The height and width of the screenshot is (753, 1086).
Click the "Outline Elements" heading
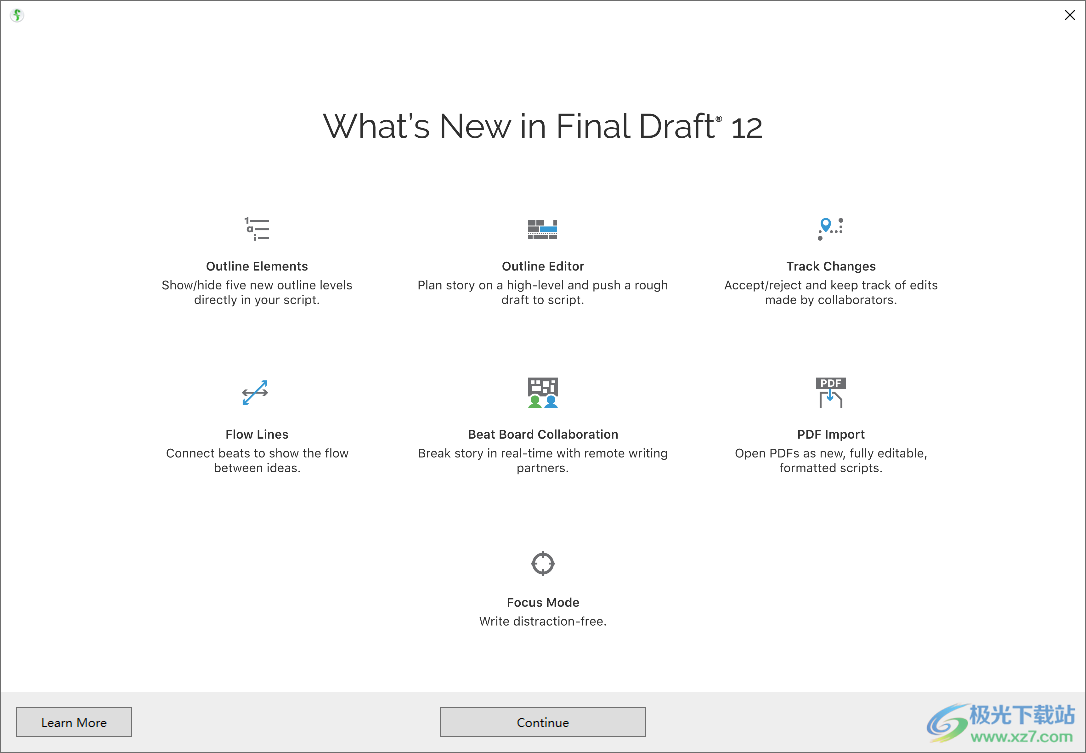(257, 266)
